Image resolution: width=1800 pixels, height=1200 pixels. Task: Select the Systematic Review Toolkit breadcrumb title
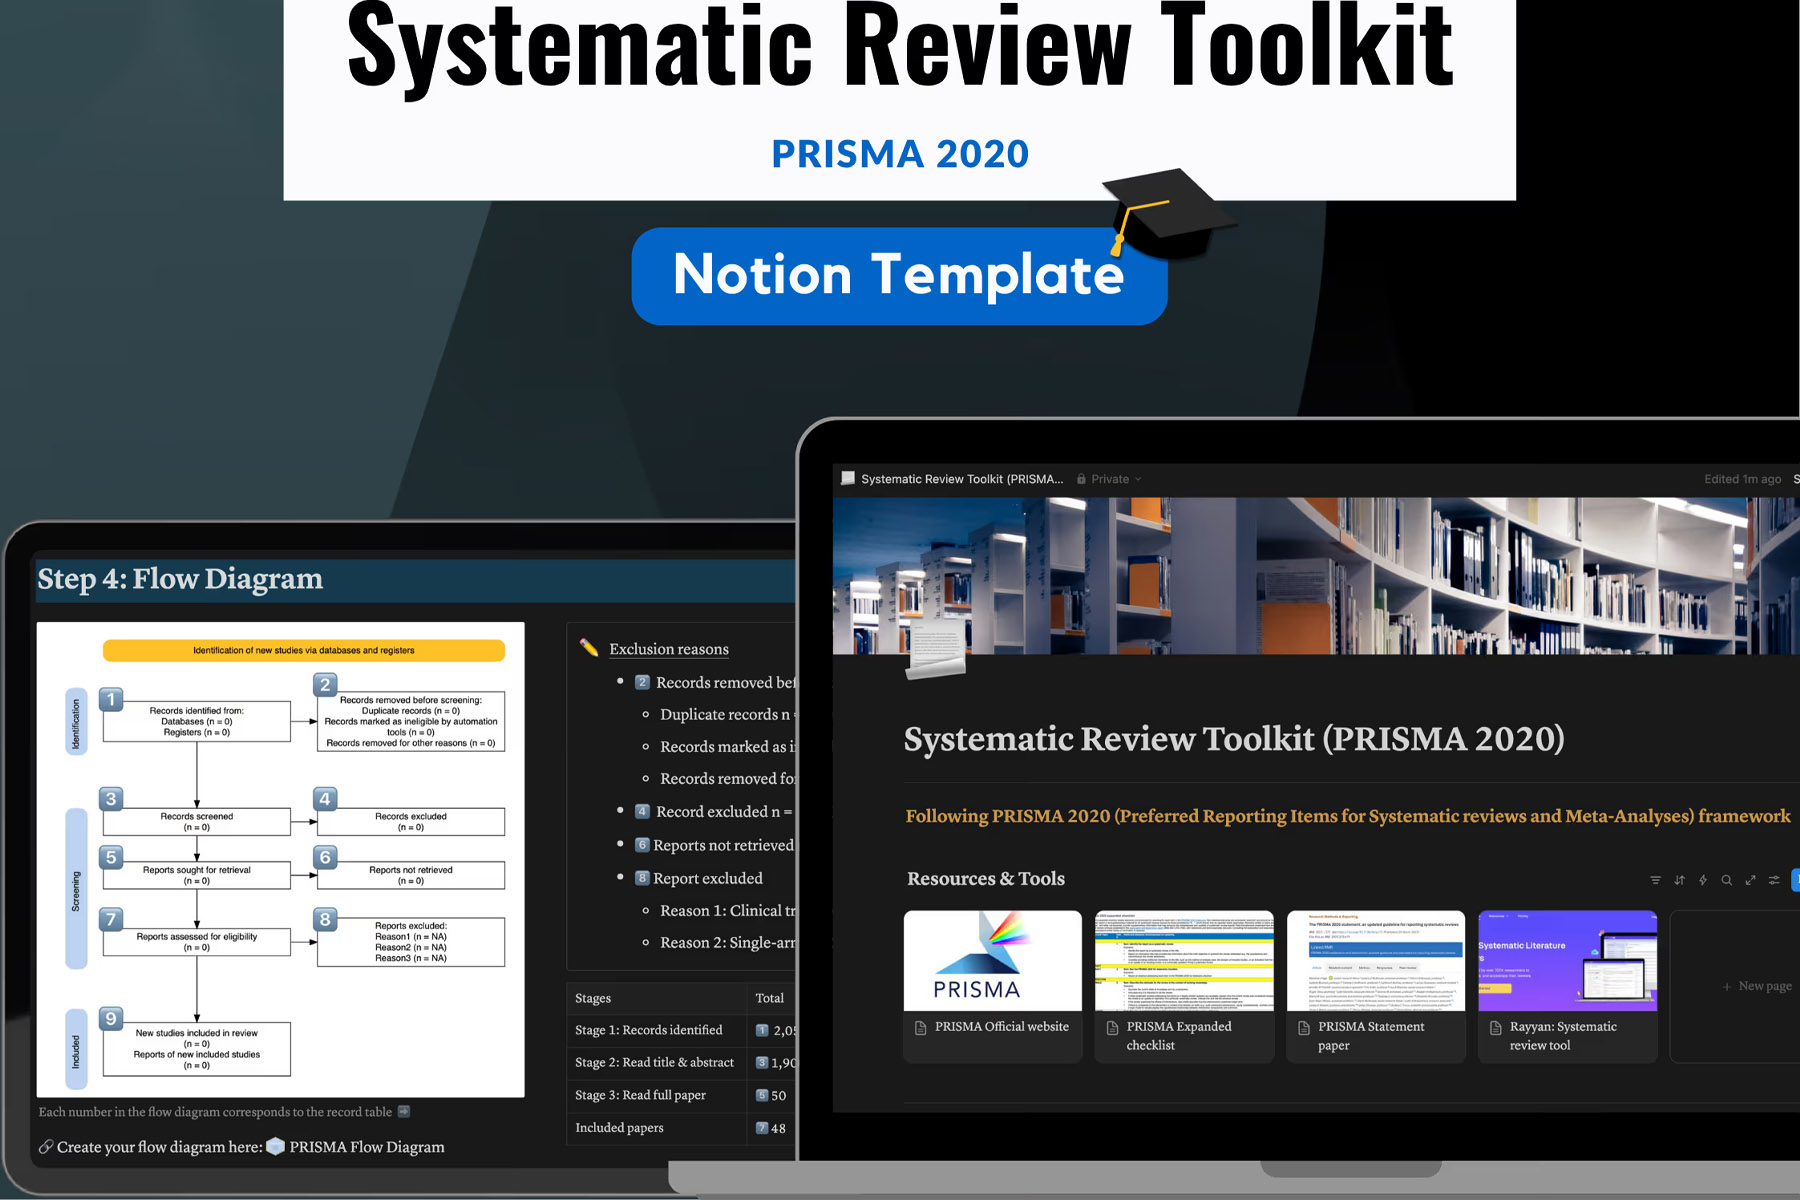(961, 479)
